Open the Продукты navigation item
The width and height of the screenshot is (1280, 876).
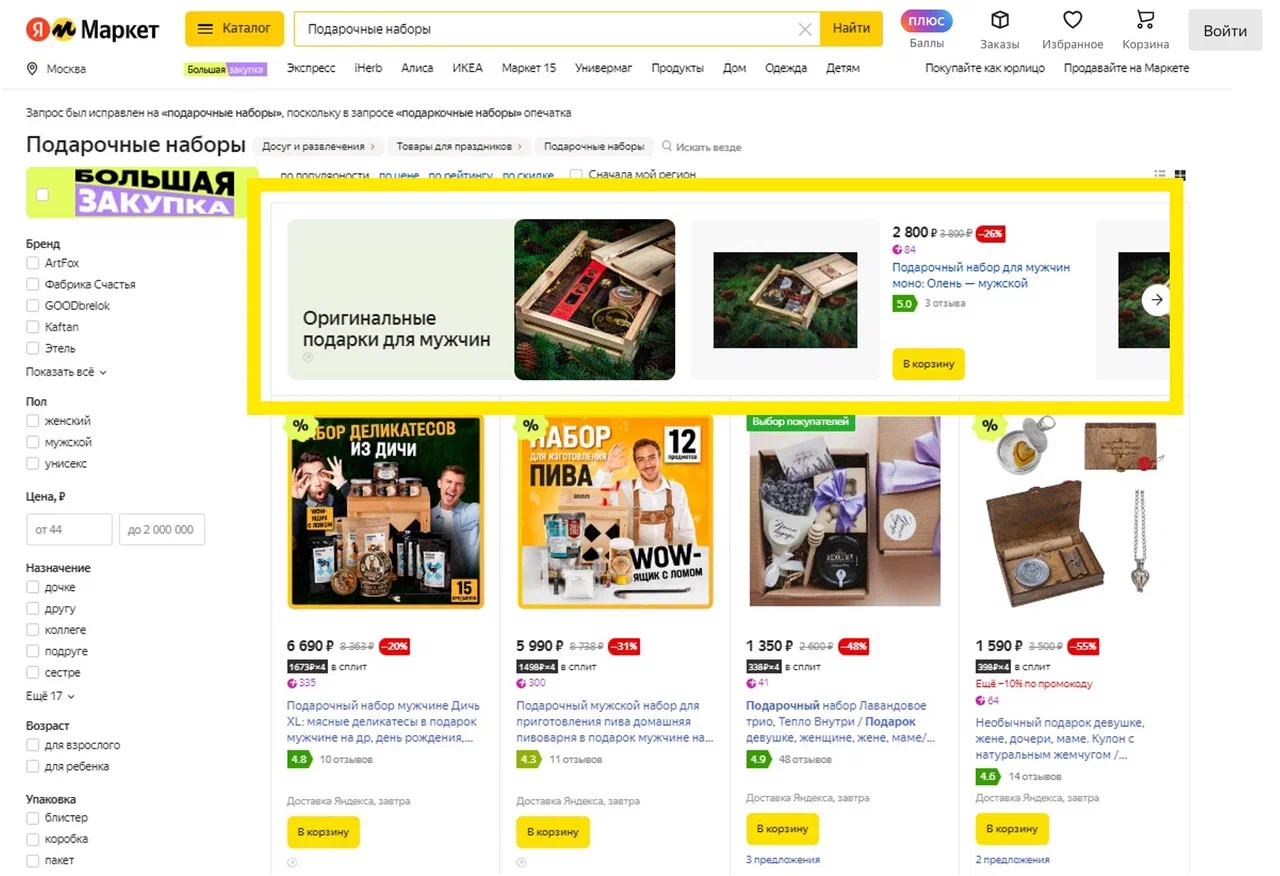(x=678, y=68)
